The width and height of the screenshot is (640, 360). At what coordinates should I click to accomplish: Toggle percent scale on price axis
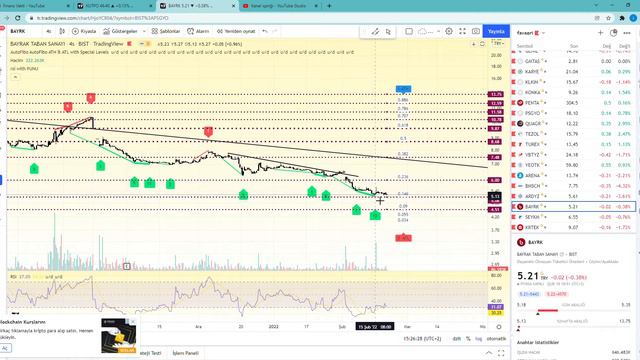[468, 339]
